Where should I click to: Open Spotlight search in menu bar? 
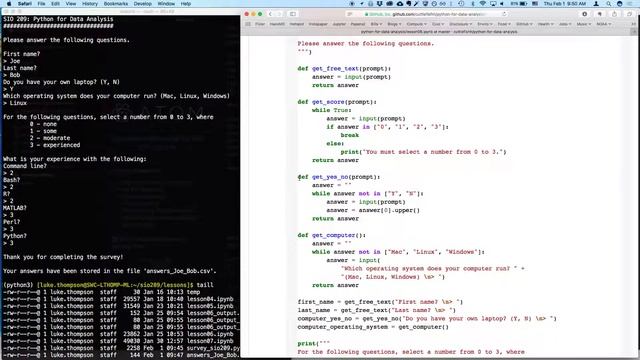point(609,4)
